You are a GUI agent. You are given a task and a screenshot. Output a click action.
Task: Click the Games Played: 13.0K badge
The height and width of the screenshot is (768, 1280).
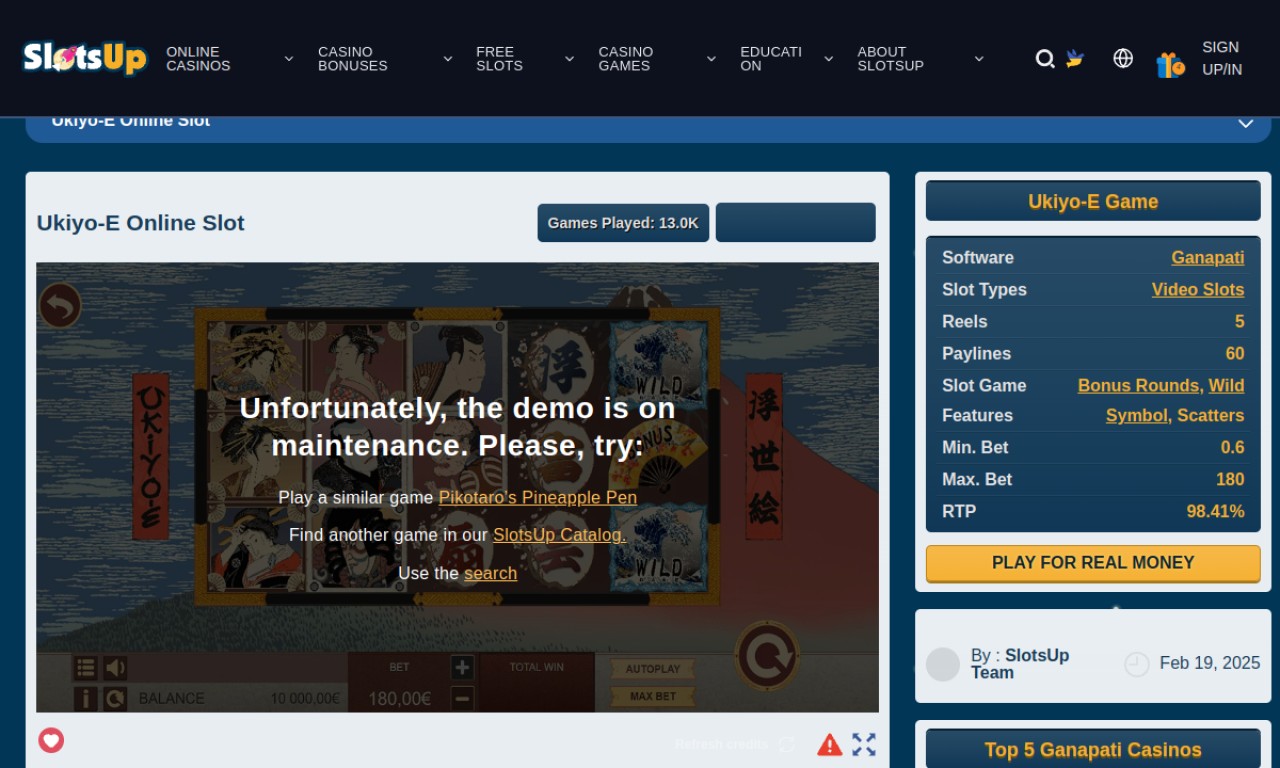tap(623, 223)
